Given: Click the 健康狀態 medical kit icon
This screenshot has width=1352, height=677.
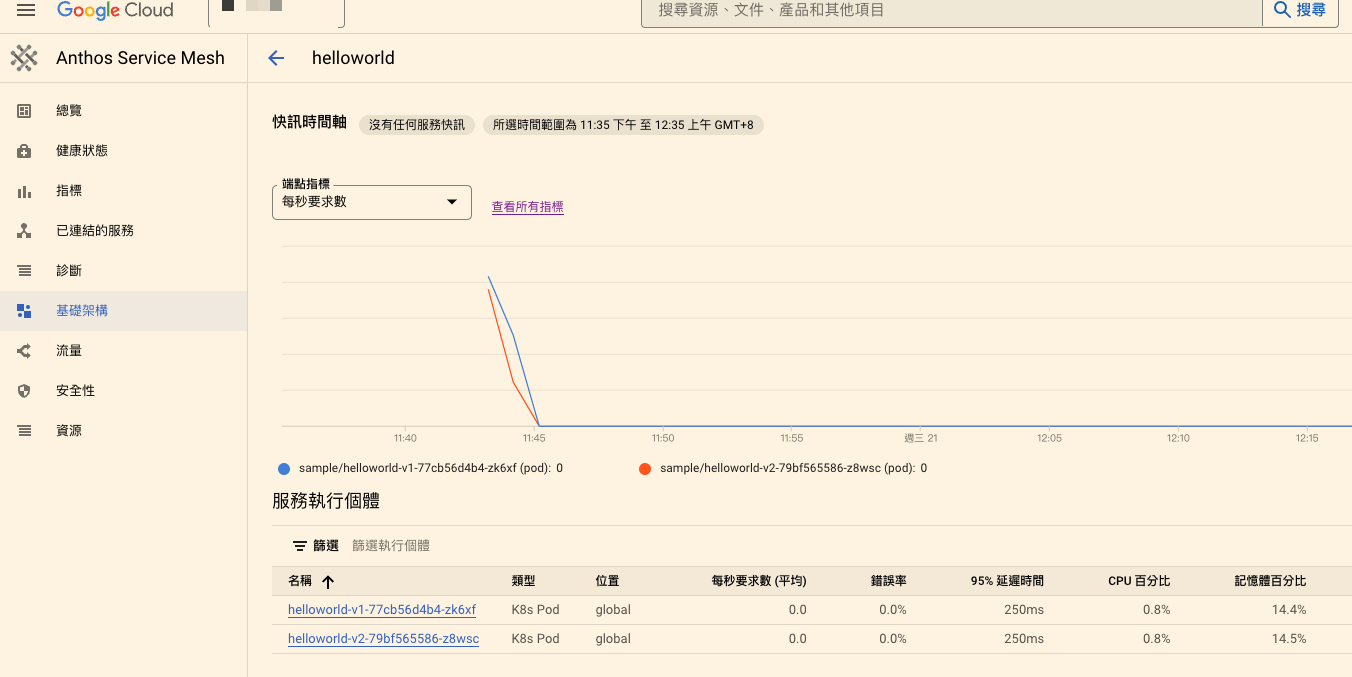Looking at the screenshot, I should coord(24,151).
